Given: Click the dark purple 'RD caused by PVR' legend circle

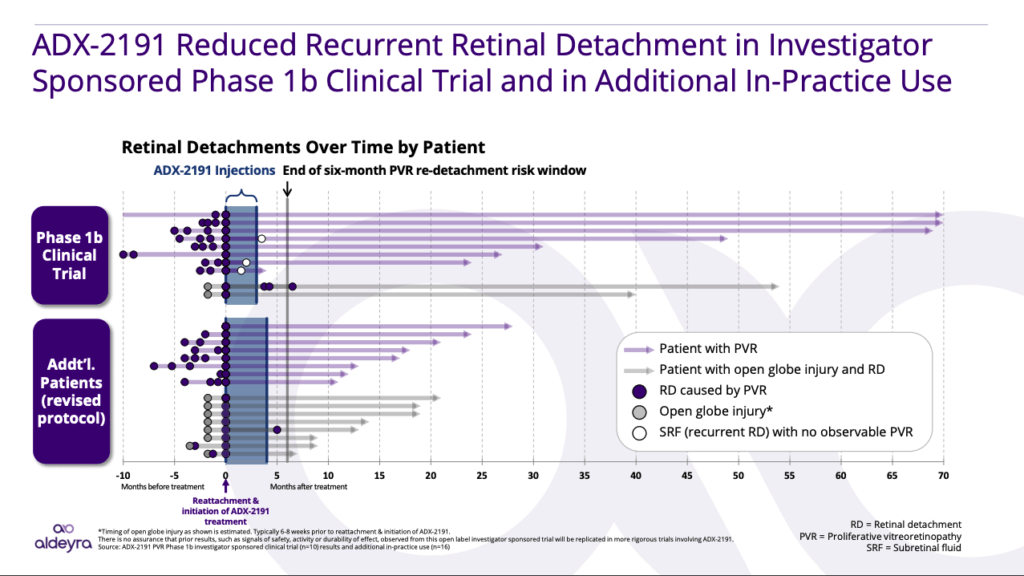Looking at the screenshot, I should [639, 391].
